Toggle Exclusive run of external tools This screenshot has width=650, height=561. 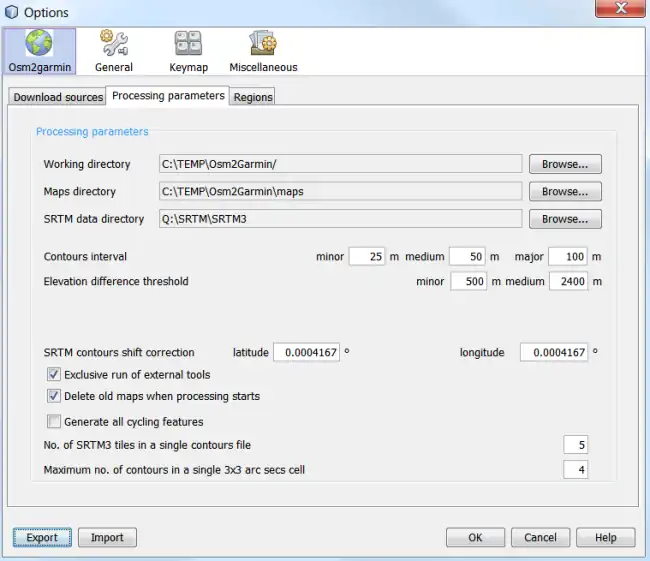54,375
